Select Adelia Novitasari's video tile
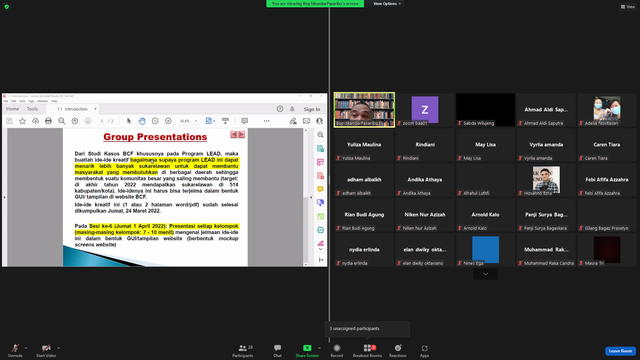The height and width of the screenshot is (360, 640). pos(607,109)
